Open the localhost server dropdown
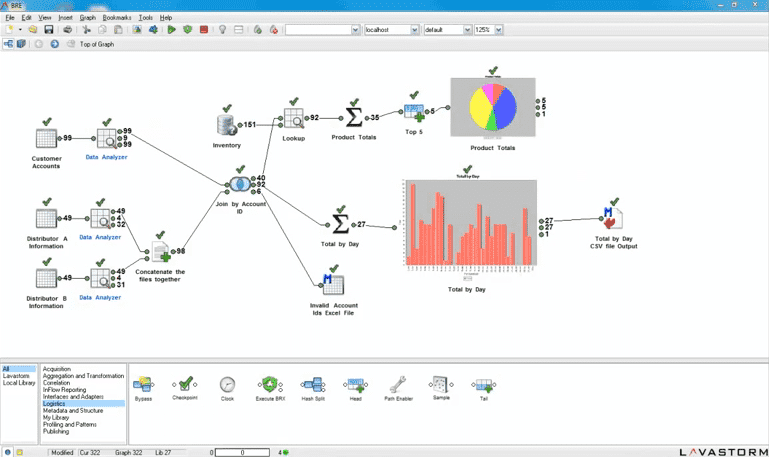The width and height of the screenshot is (769, 457). click(414, 30)
